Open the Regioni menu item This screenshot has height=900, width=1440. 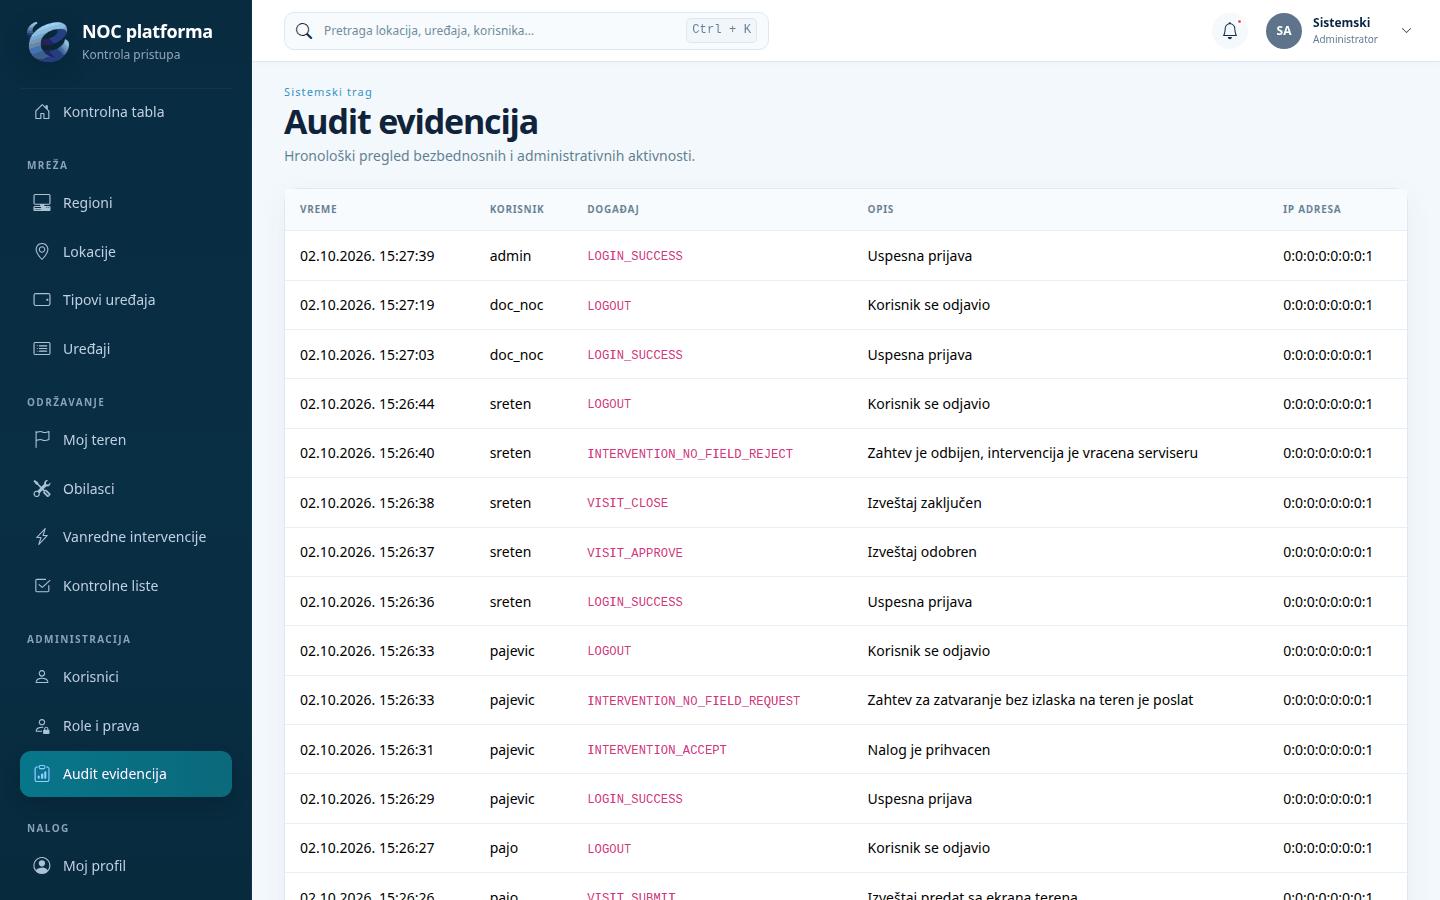pyautogui.click(x=126, y=203)
